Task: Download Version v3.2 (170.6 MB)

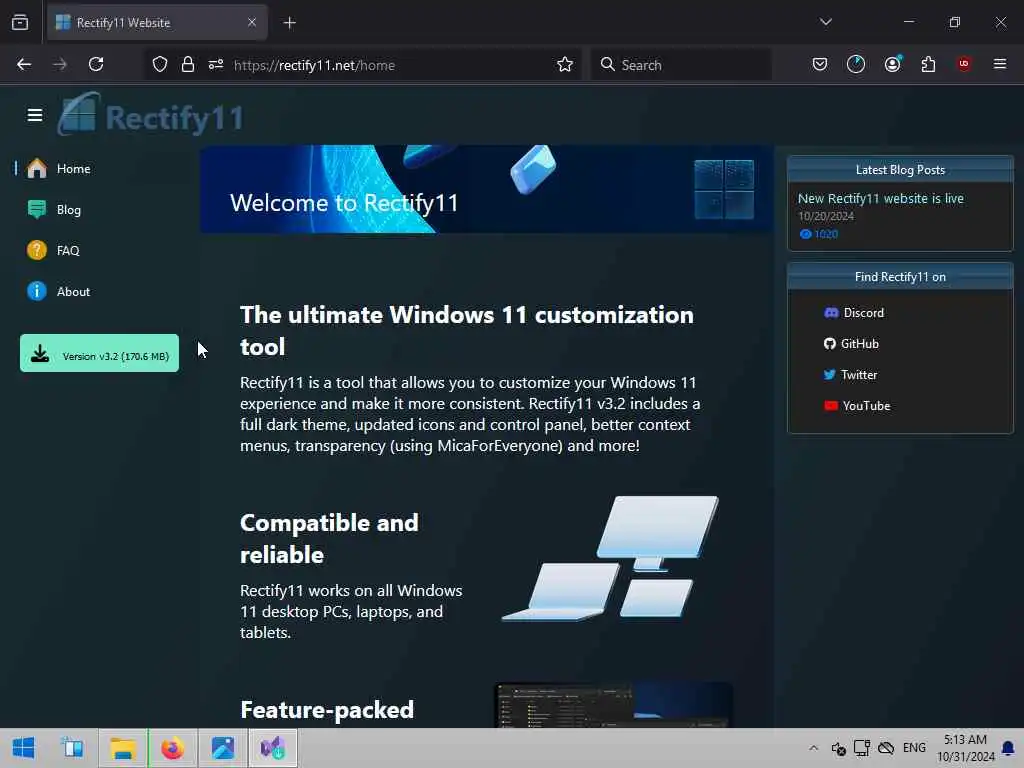Action: pyautogui.click(x=99, y=353)
